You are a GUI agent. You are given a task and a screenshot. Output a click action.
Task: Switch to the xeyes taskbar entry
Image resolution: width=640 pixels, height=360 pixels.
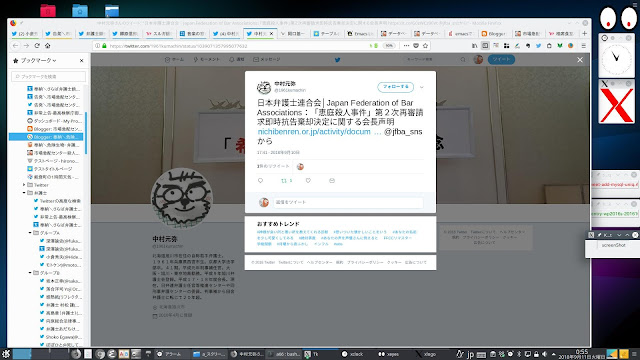coord(390,354)
